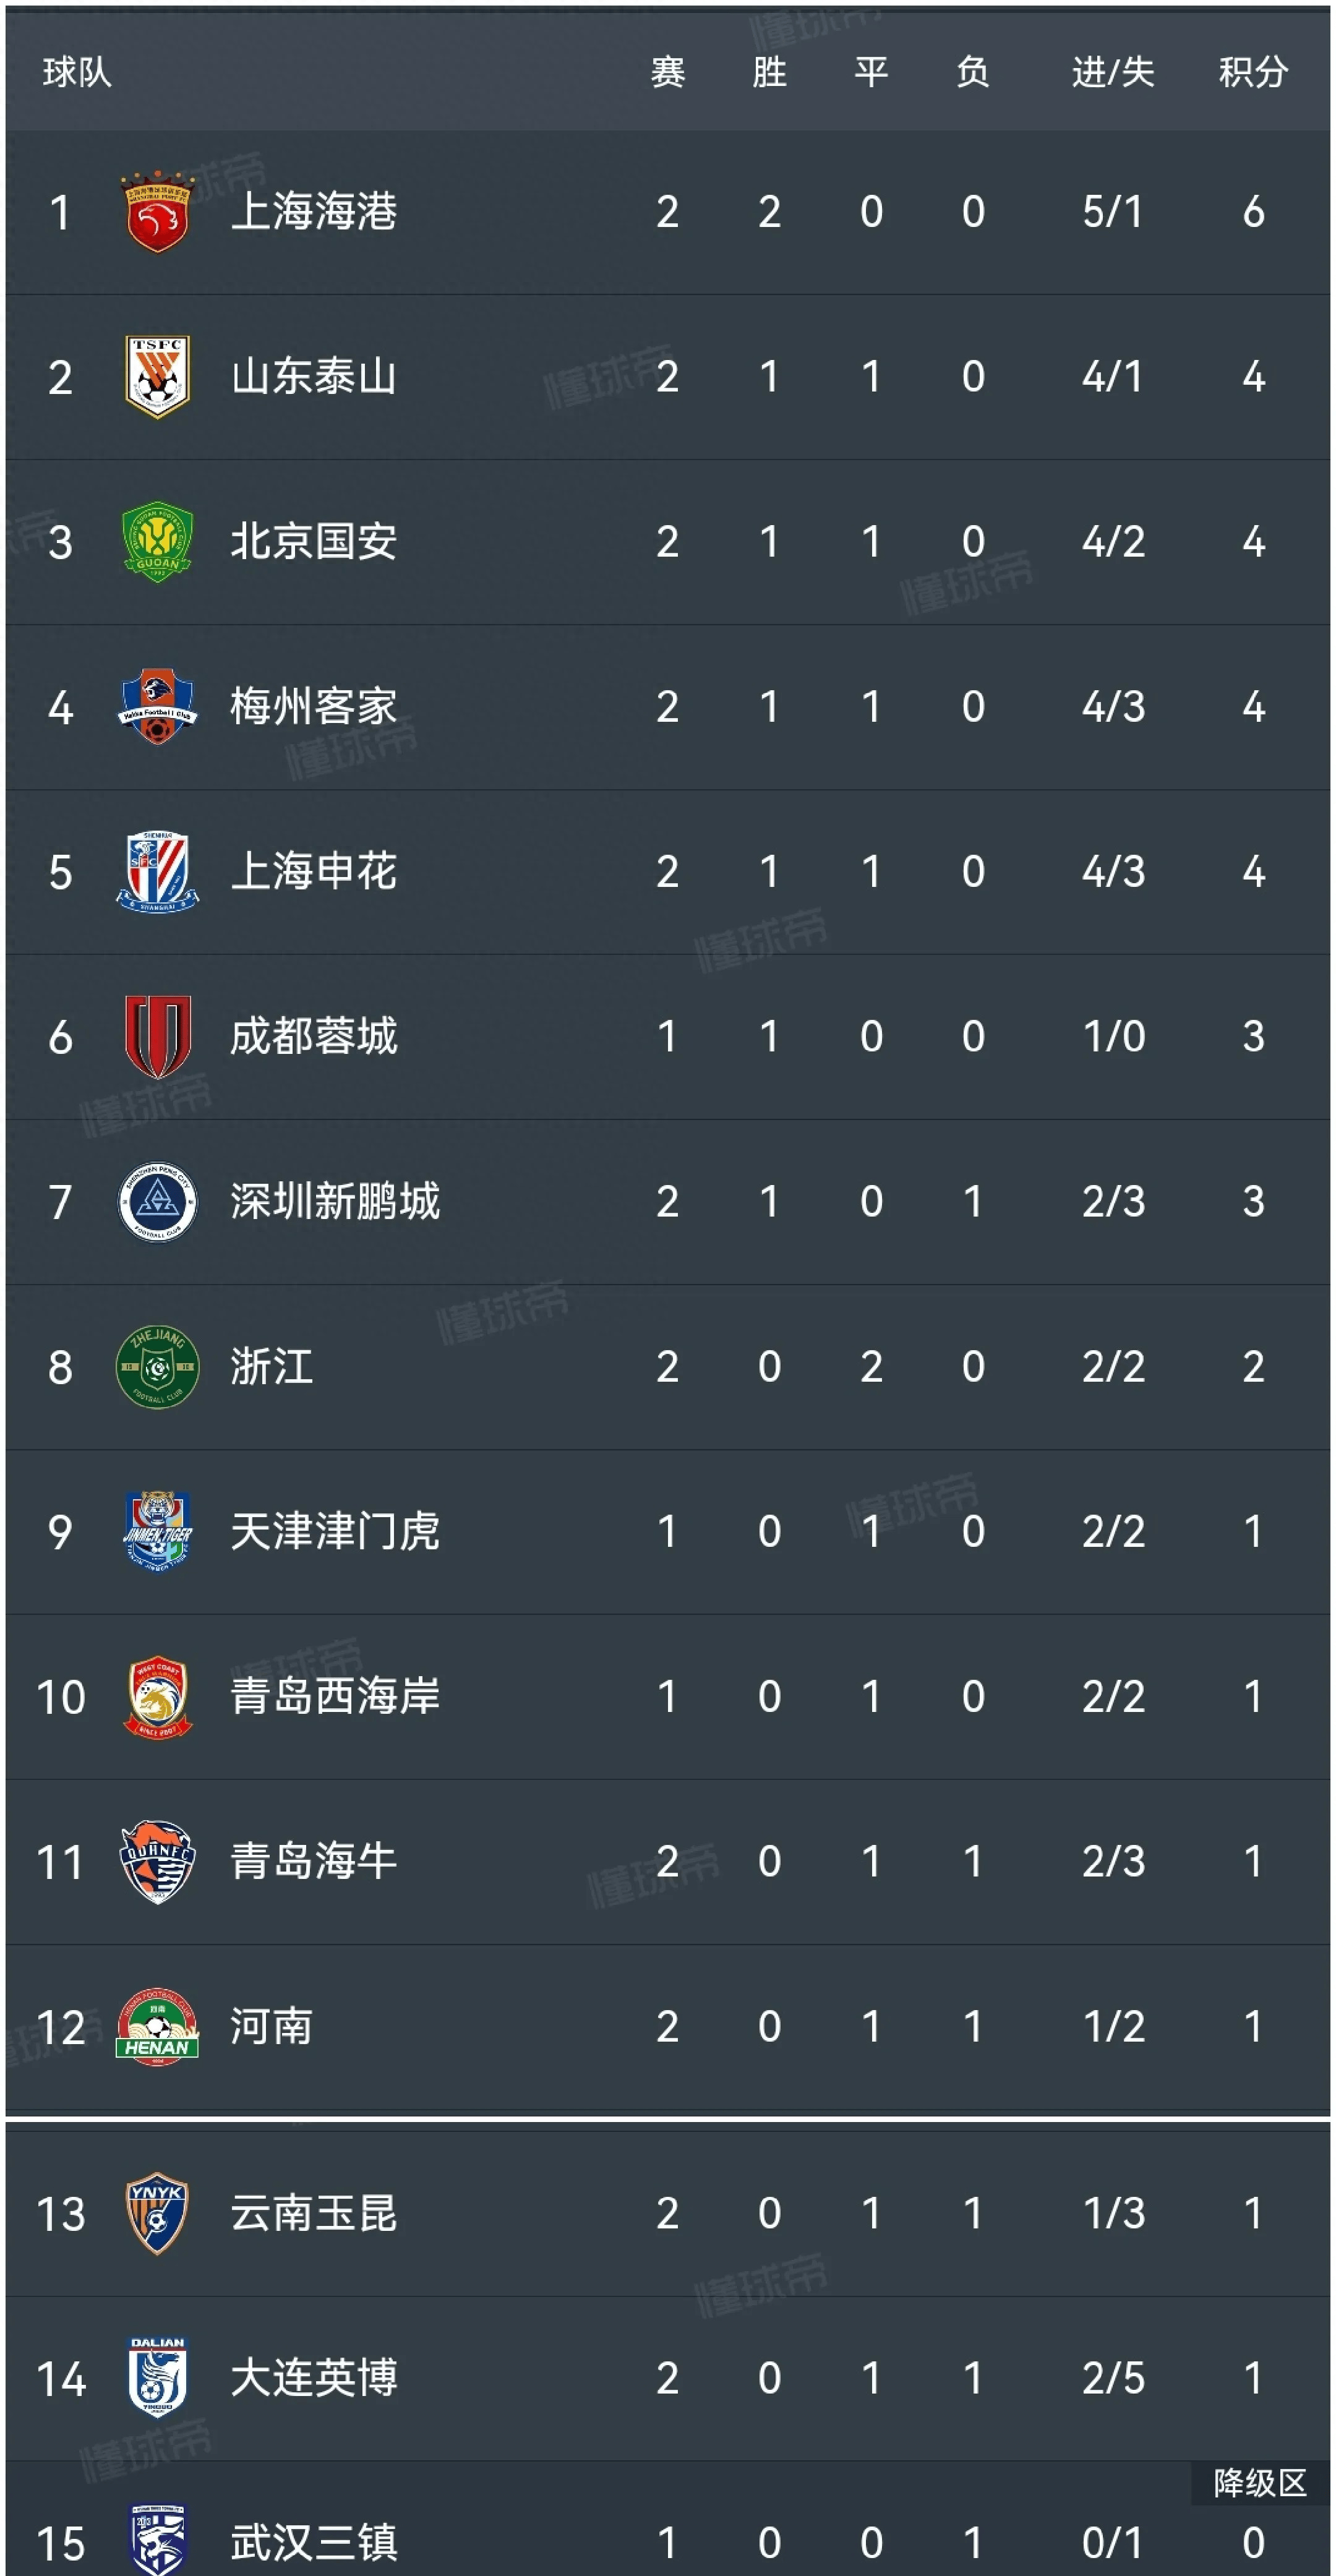Screen dimensions: 1336x2576
Task: Click the Yunnan Yukun (云南玉昆) YNYK crest
Action: coord(157,2213)
